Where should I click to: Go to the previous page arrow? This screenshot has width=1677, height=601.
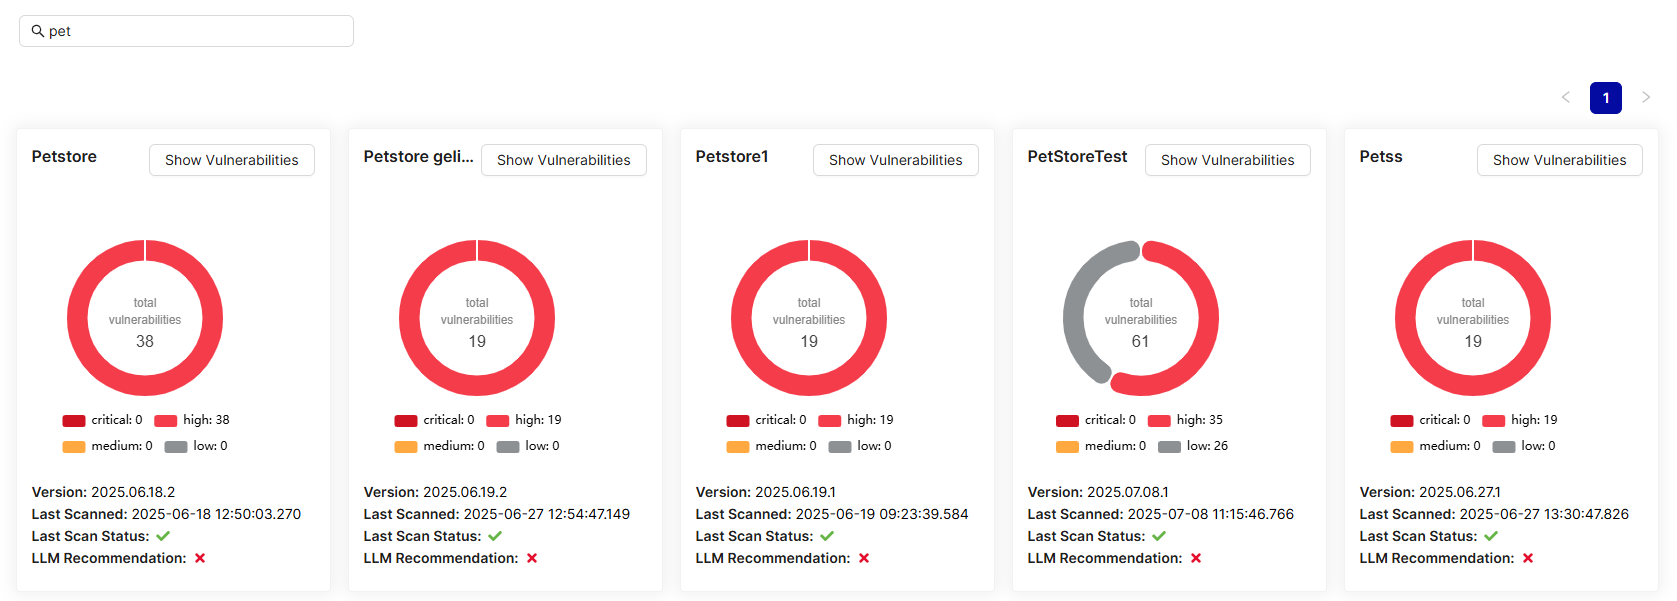1566,97
